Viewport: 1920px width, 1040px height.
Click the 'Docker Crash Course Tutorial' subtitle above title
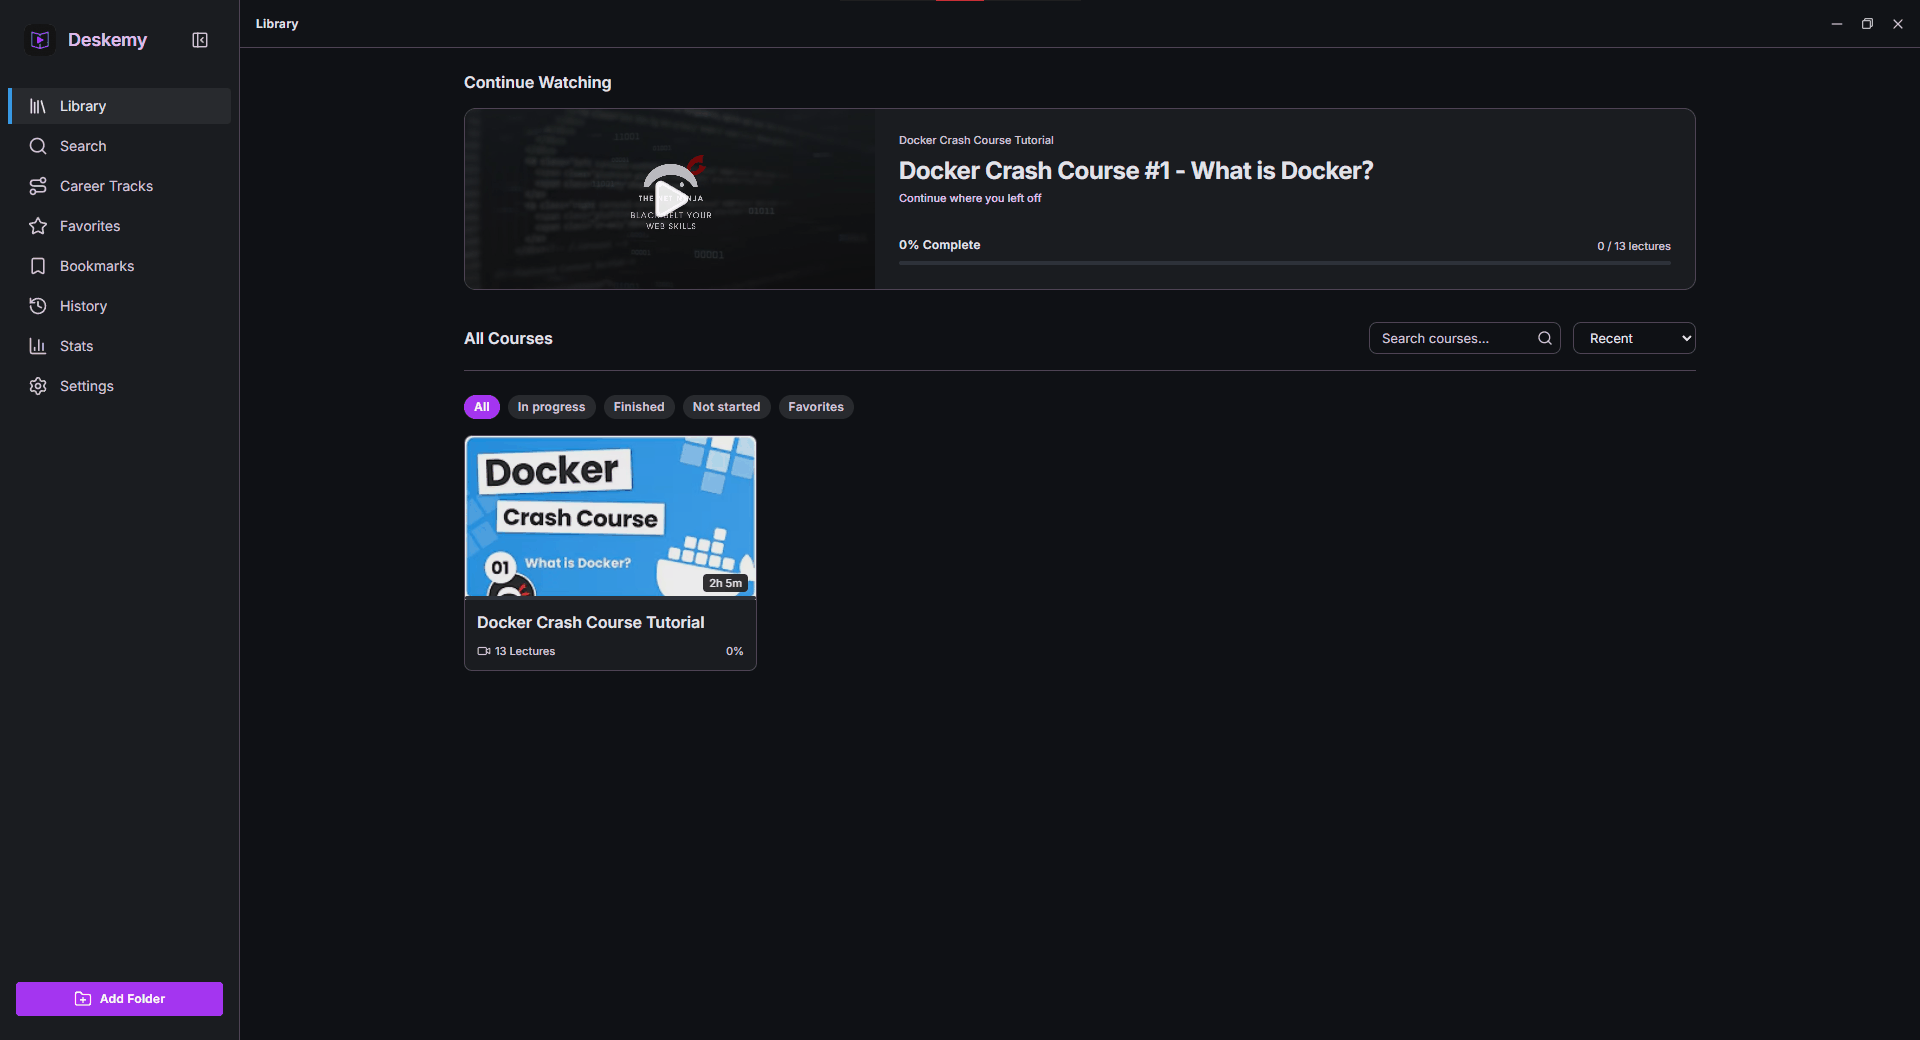tap(976, 140)
